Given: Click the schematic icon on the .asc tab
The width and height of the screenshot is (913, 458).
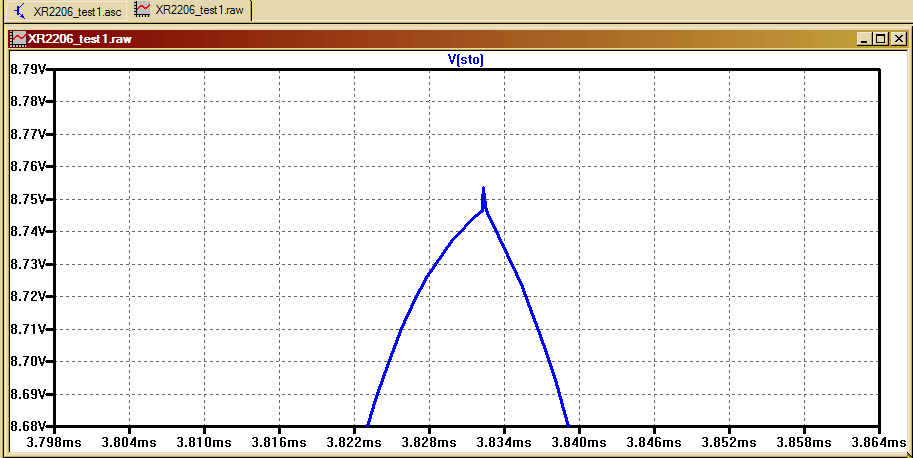Looking at the screenshot, I should [x=20, y=10].
